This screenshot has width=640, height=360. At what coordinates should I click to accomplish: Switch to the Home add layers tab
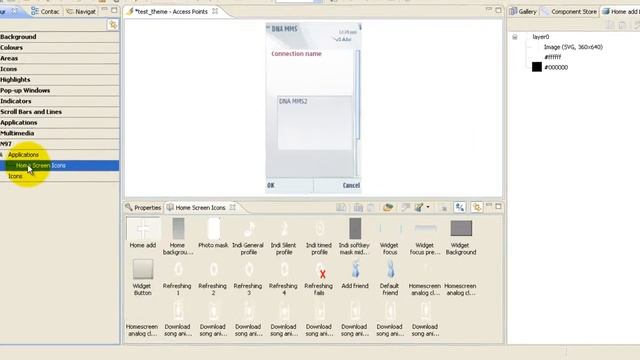pos(620,12)
